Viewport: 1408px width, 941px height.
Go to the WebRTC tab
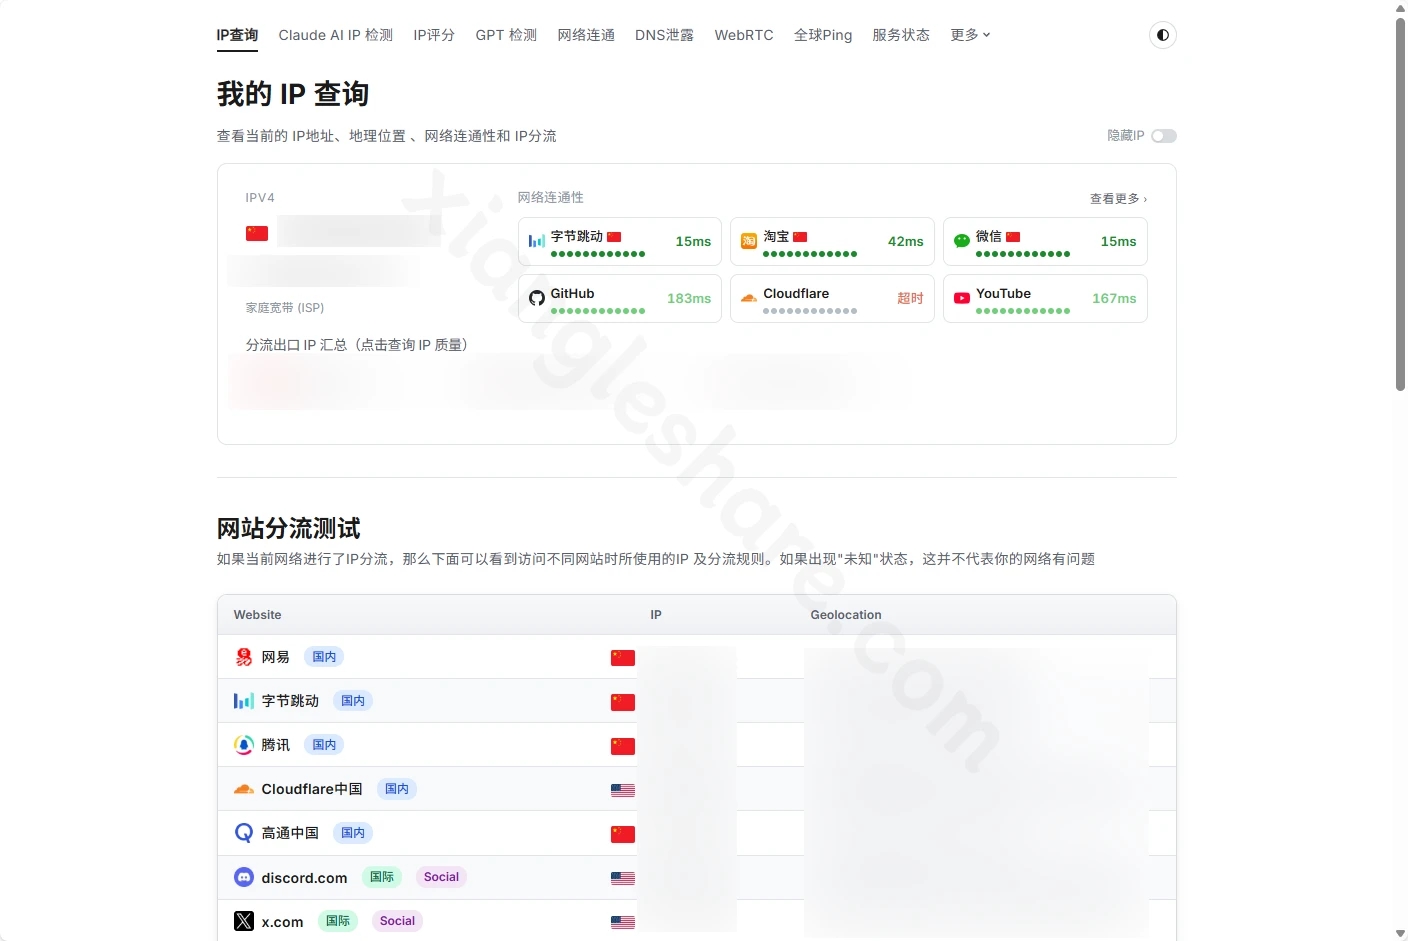tap(744, 35)
